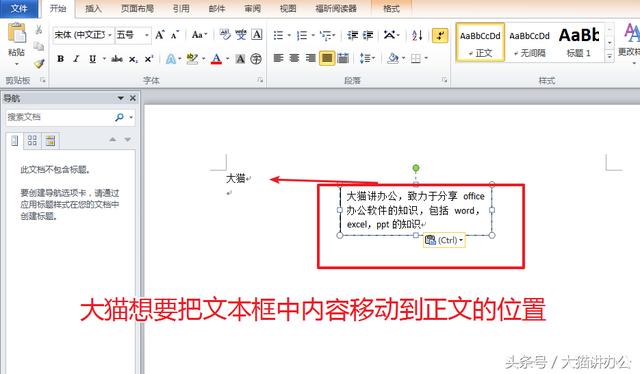Viewport: 640px width, 374px height.
Task: Click the Paste clipboard icon
Action: point(17,33)
